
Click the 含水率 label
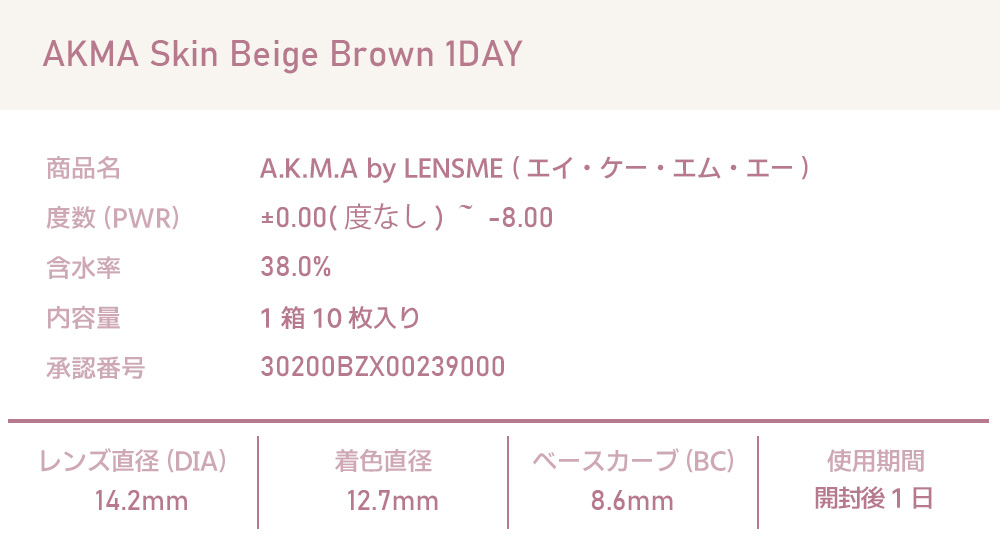click(x=83, y=268)
